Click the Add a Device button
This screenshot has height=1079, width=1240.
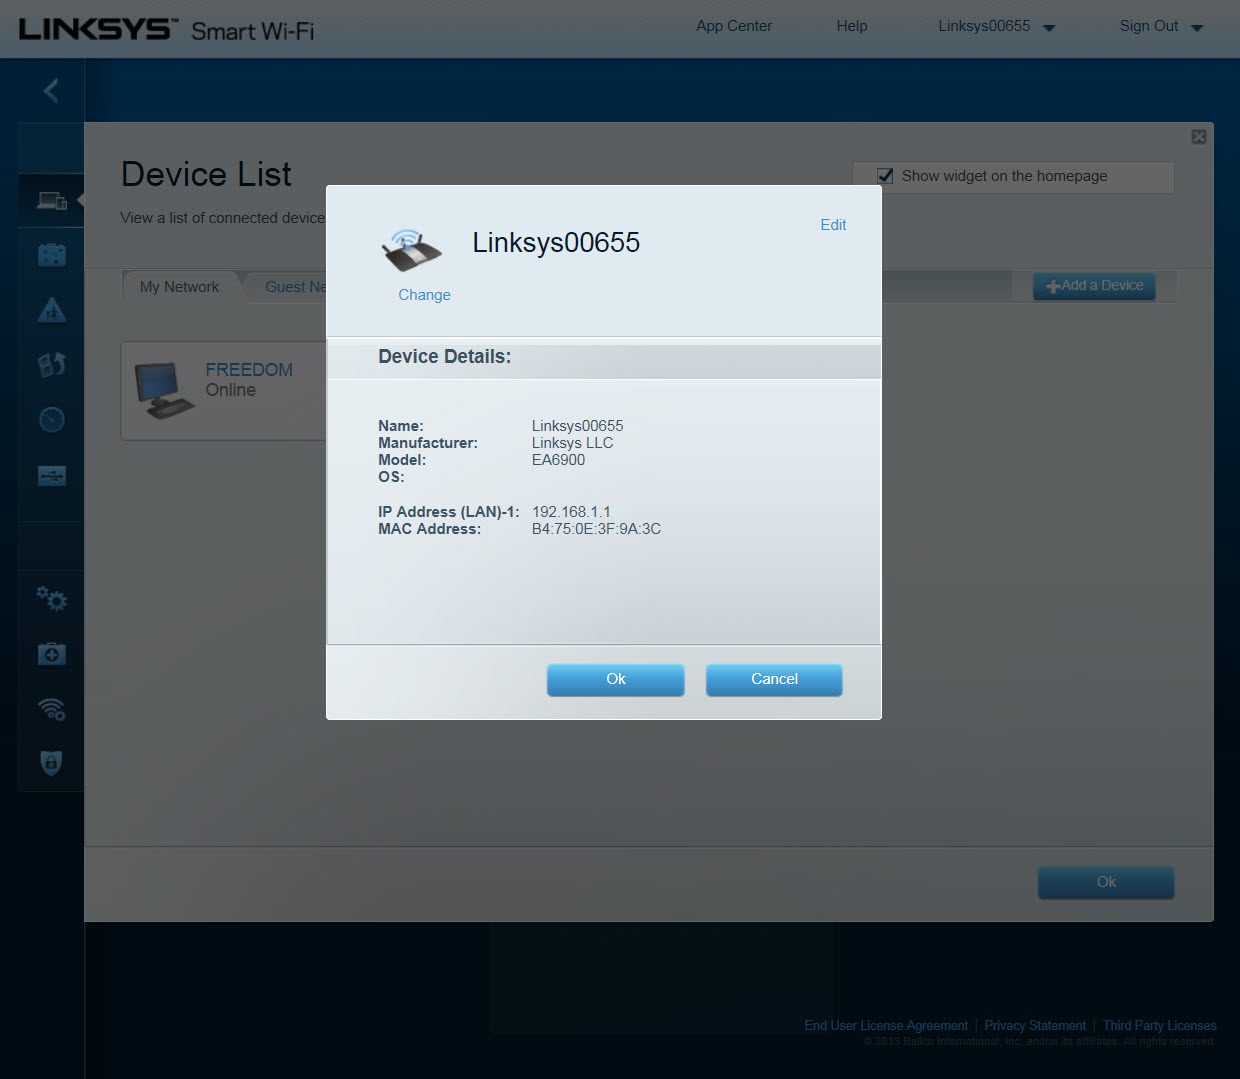point(1094,286)
